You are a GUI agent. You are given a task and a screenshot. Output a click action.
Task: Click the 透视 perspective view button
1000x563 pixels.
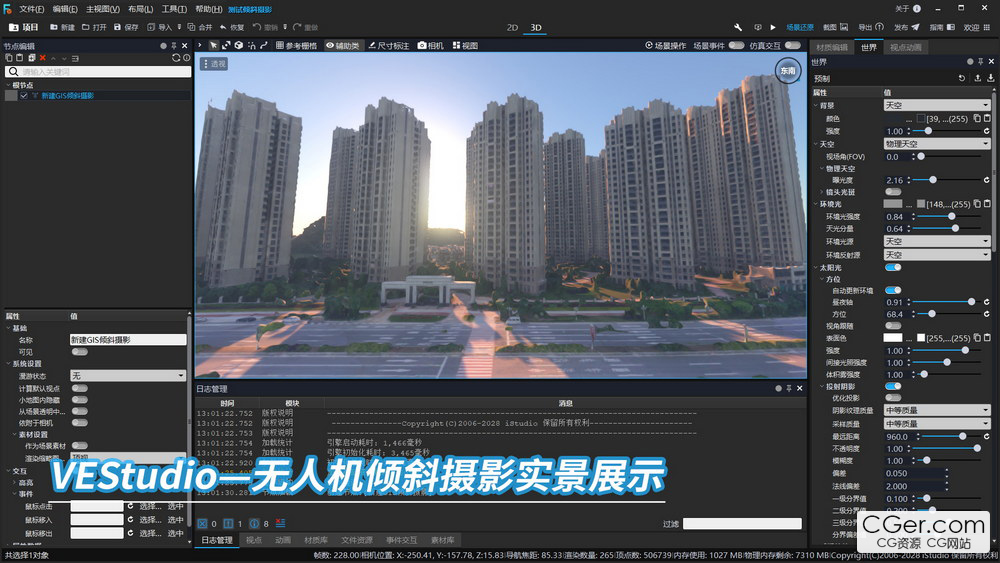point(214,64)
